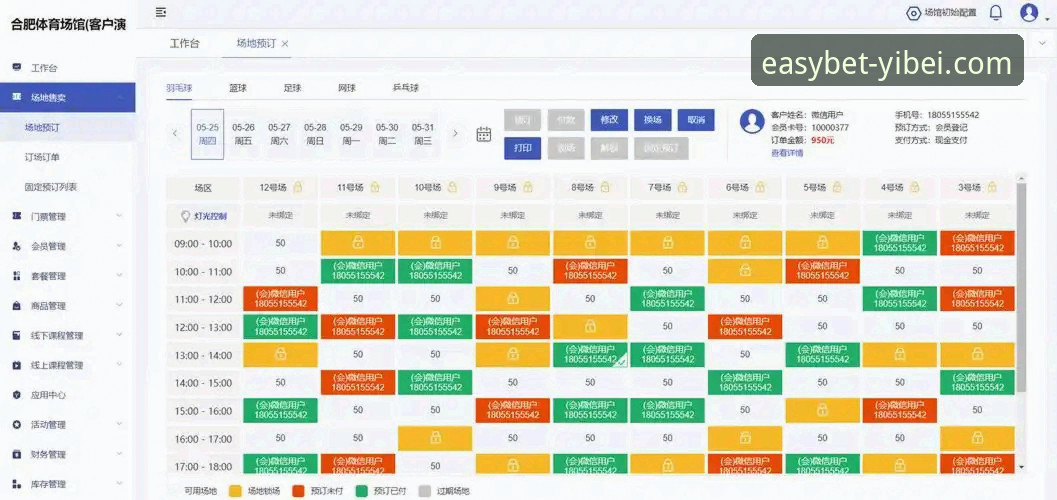1057x500 pixels.
Task: Click the 会员管理 member icon in the sidebar
Action: pos(17,246)
